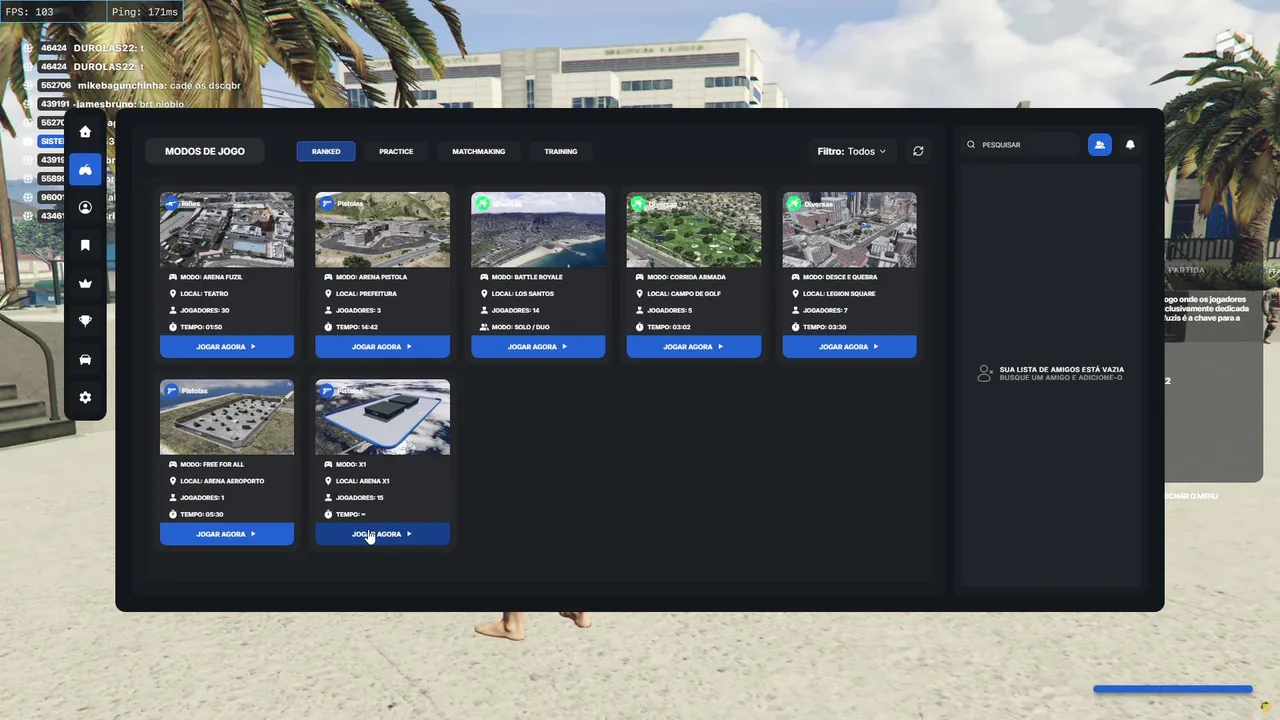The image size is (1280, 720).
Task: Click the Legion Square map thumbnail
Action: pos(849,230)
